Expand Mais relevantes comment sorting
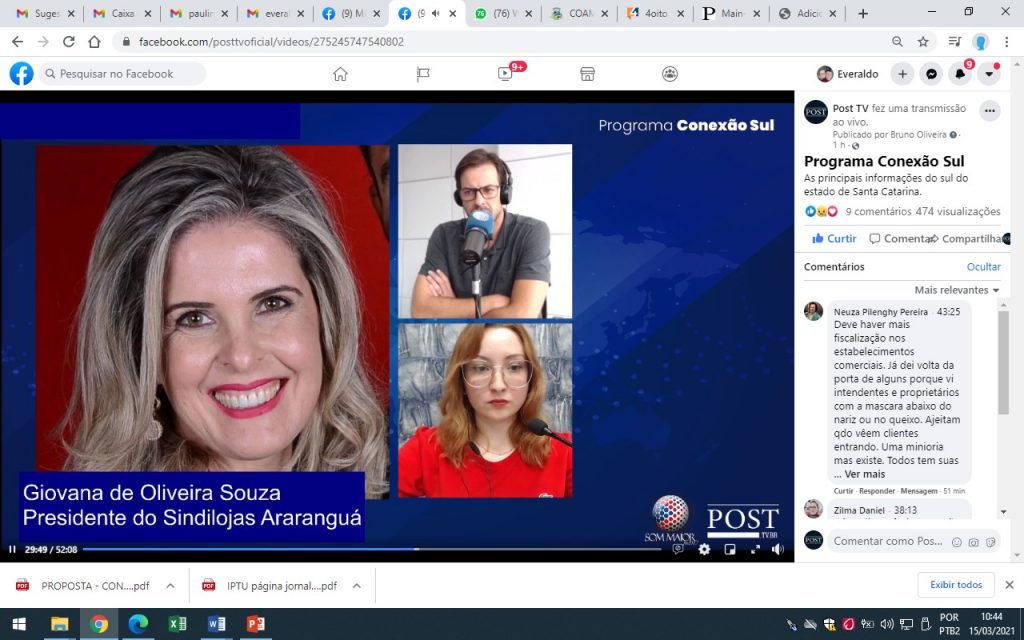1024x640 pixels. point(957,290)
